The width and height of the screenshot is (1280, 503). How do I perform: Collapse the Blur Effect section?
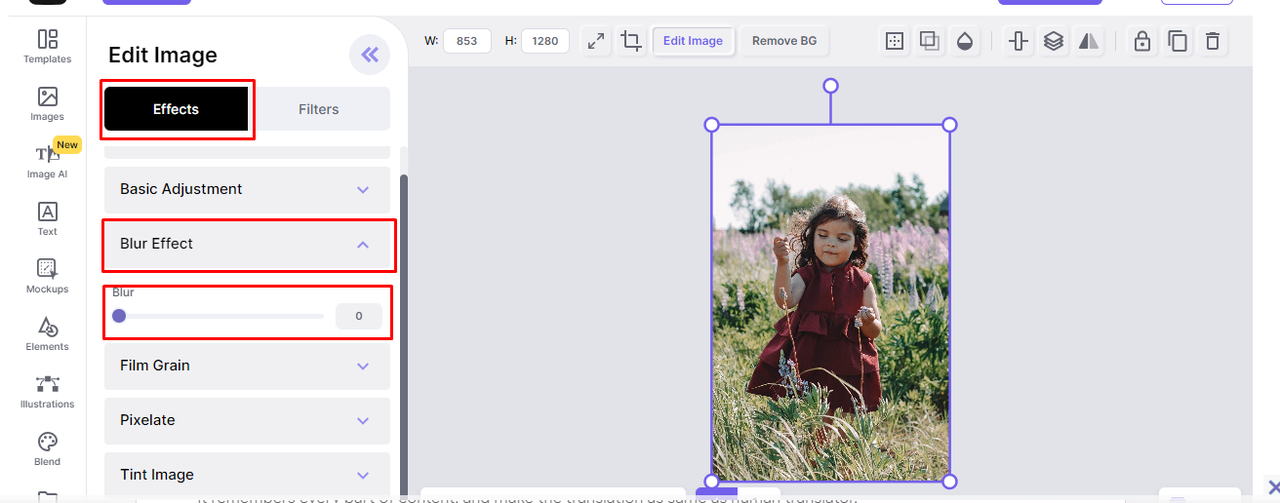coord(247,244)
